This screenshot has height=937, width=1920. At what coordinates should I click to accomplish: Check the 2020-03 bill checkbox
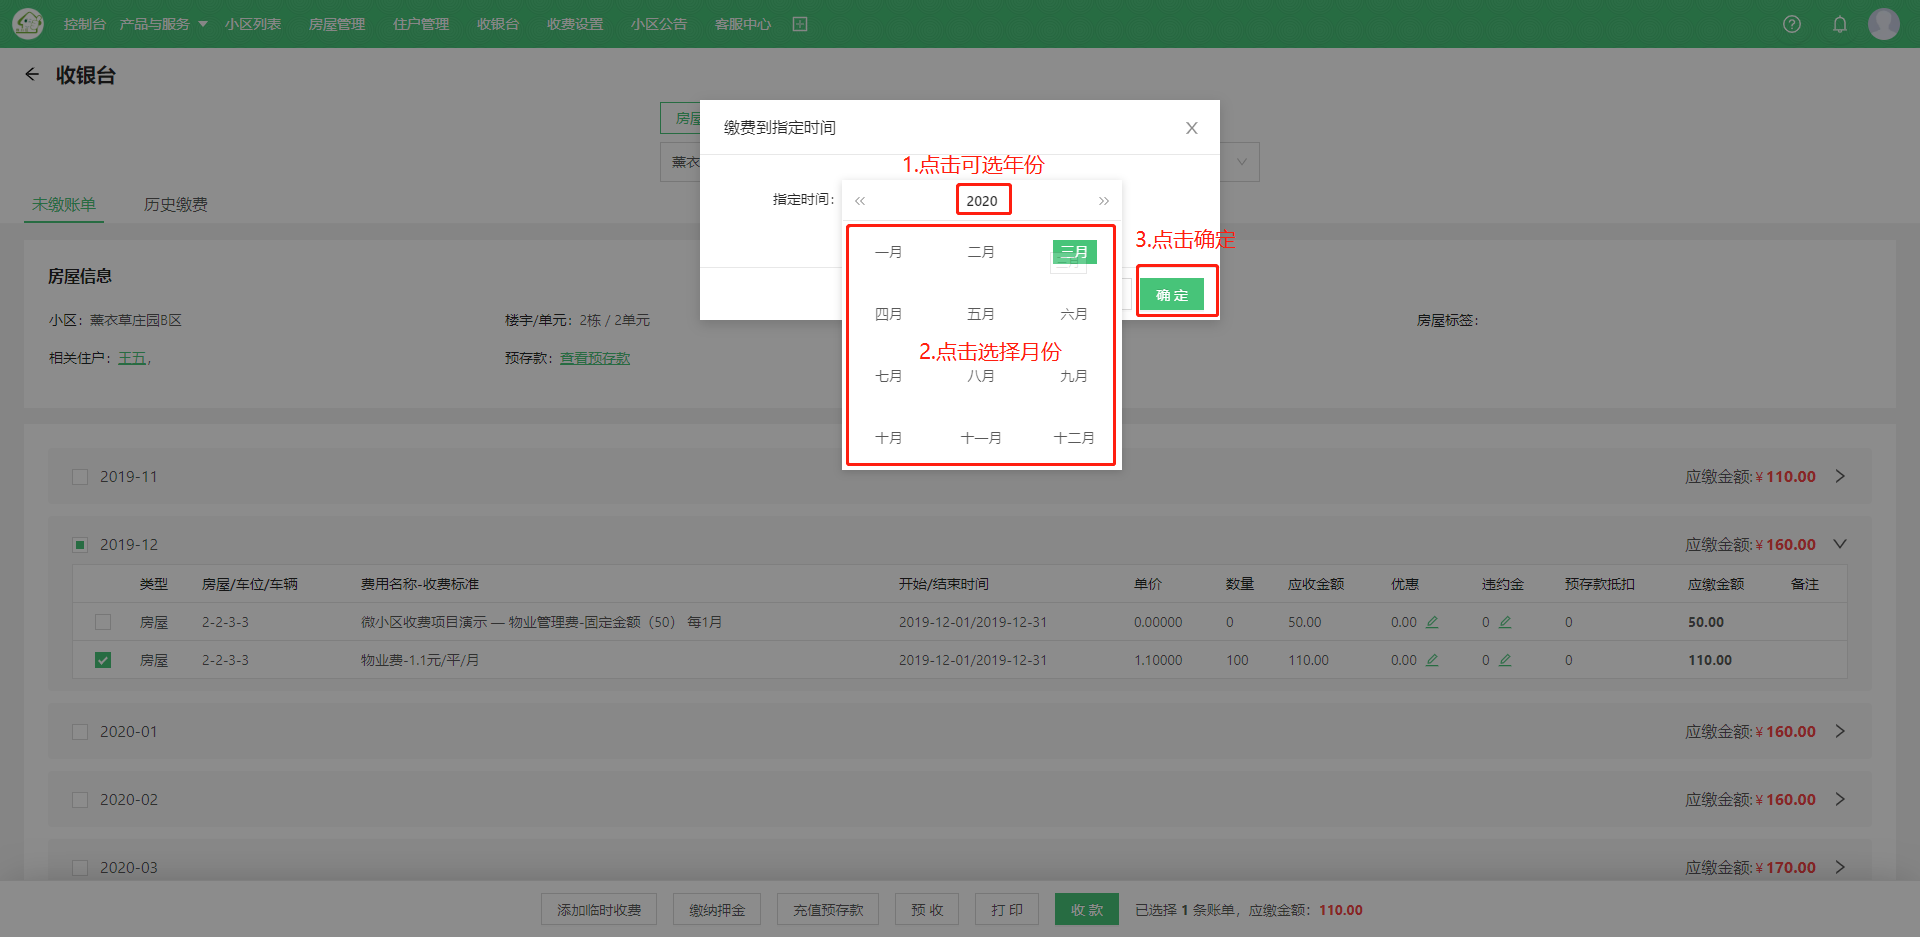tap(80, 868)
